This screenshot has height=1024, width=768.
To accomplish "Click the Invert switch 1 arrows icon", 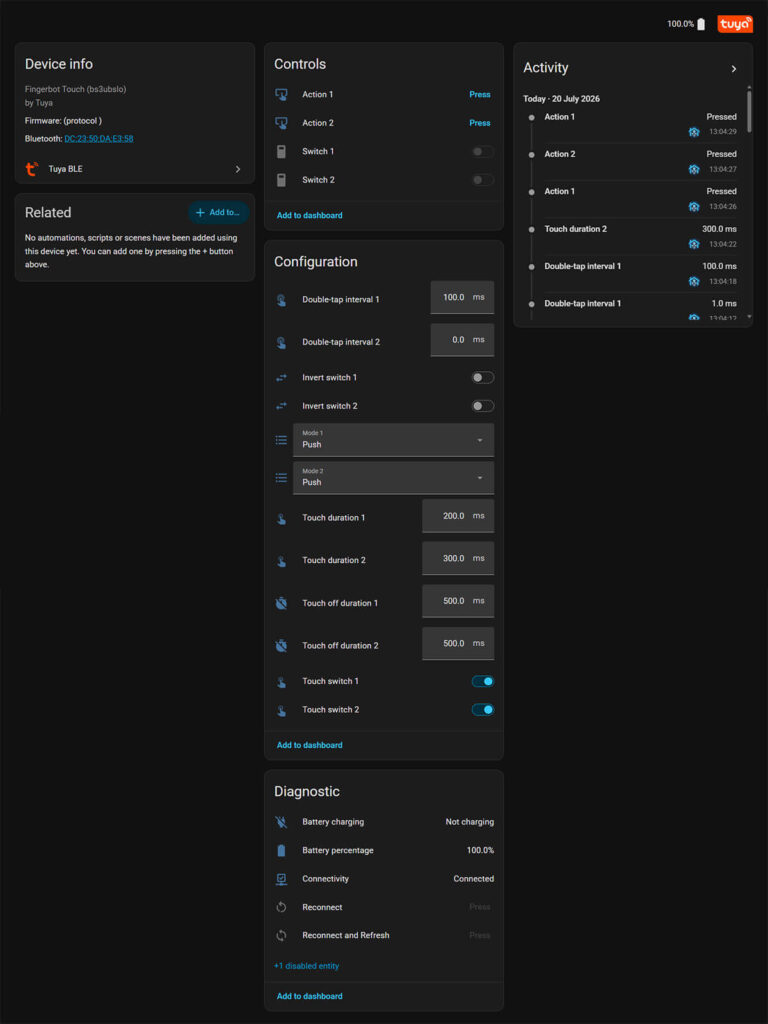I will tap(281, 377).
